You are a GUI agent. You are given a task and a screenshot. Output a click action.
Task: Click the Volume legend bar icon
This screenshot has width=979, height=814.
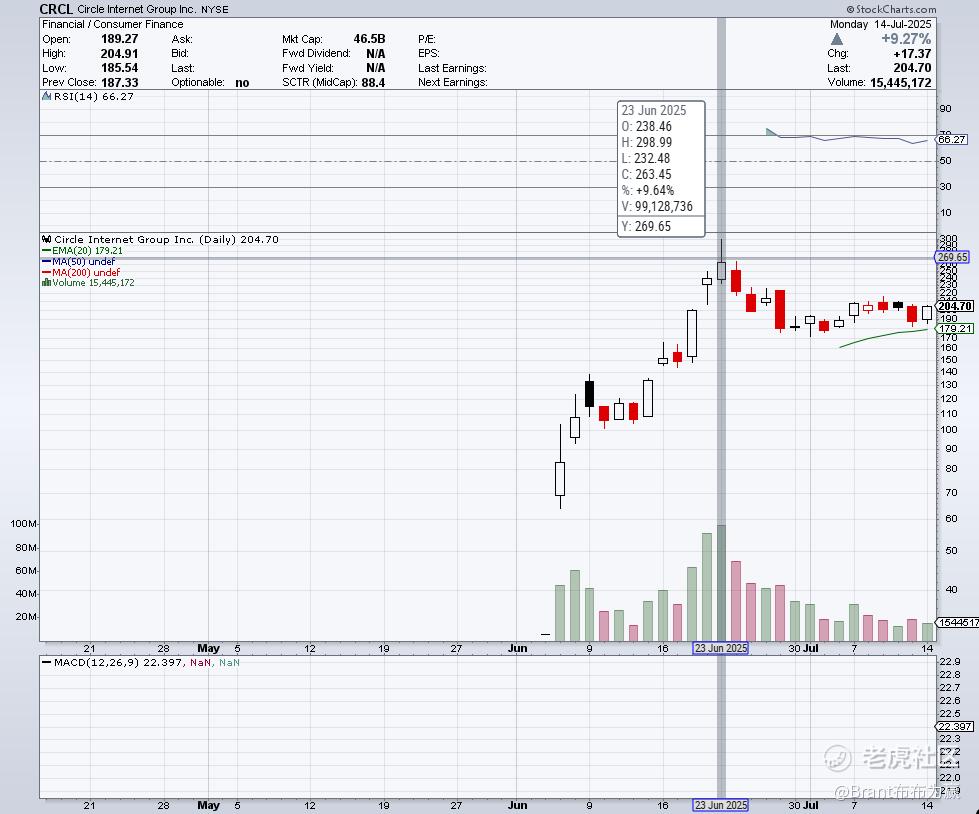pyautogui.click(x=46, y=283)
